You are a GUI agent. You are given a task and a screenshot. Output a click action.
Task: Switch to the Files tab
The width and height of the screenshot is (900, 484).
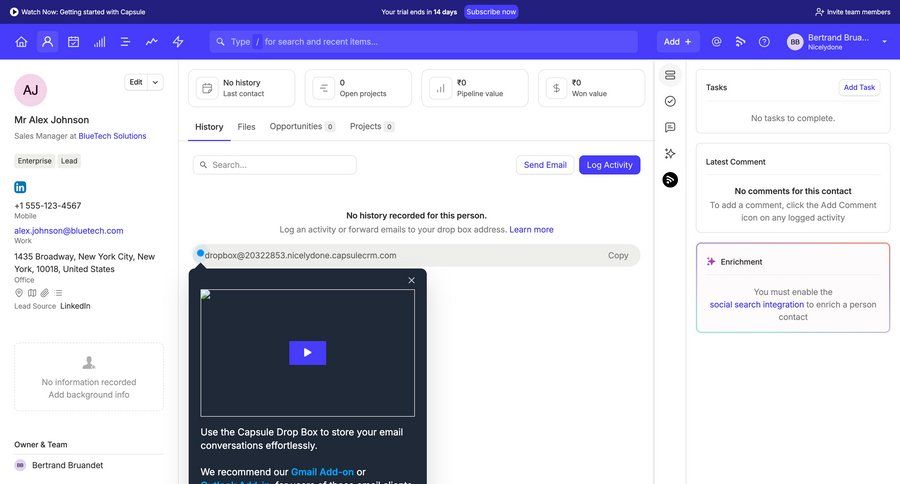point(246,127)
